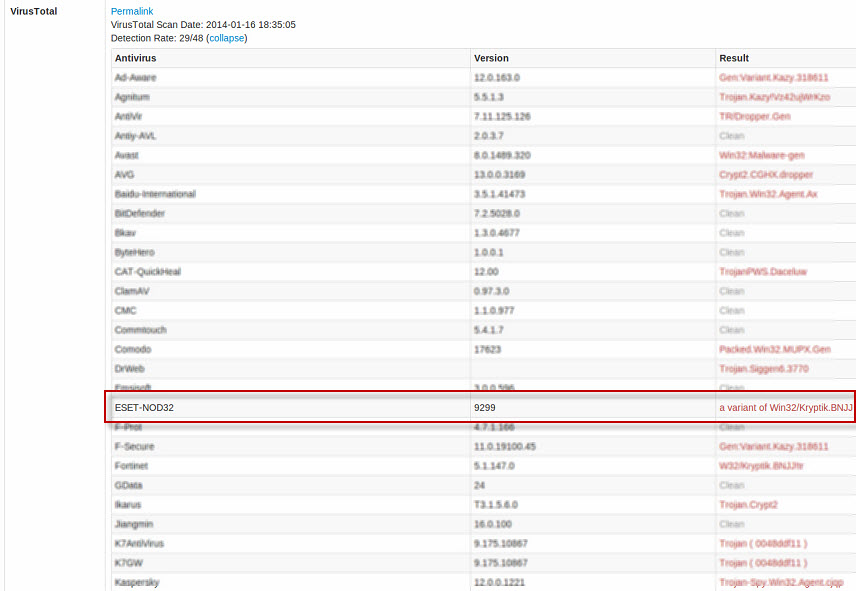This screenshot has height=591, width=856.
Task: Click Ad-Aware version 12.0.163.0
Action: click(x=497, y=77)
